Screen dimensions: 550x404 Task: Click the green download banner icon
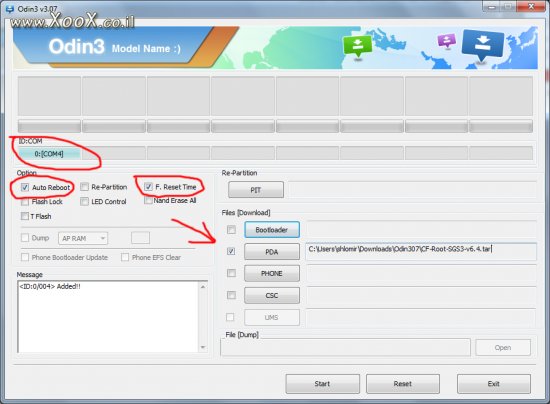[x=357, y=46]
